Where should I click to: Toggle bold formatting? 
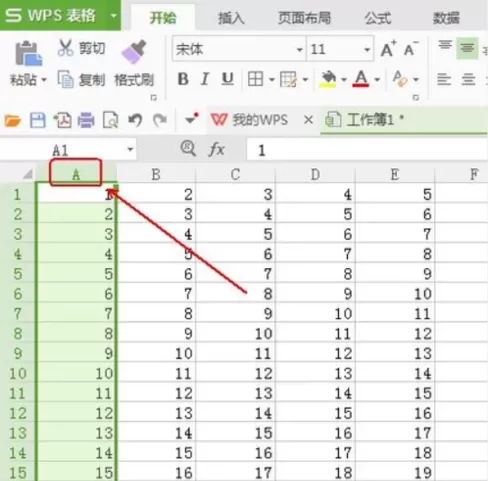point(183,79)
